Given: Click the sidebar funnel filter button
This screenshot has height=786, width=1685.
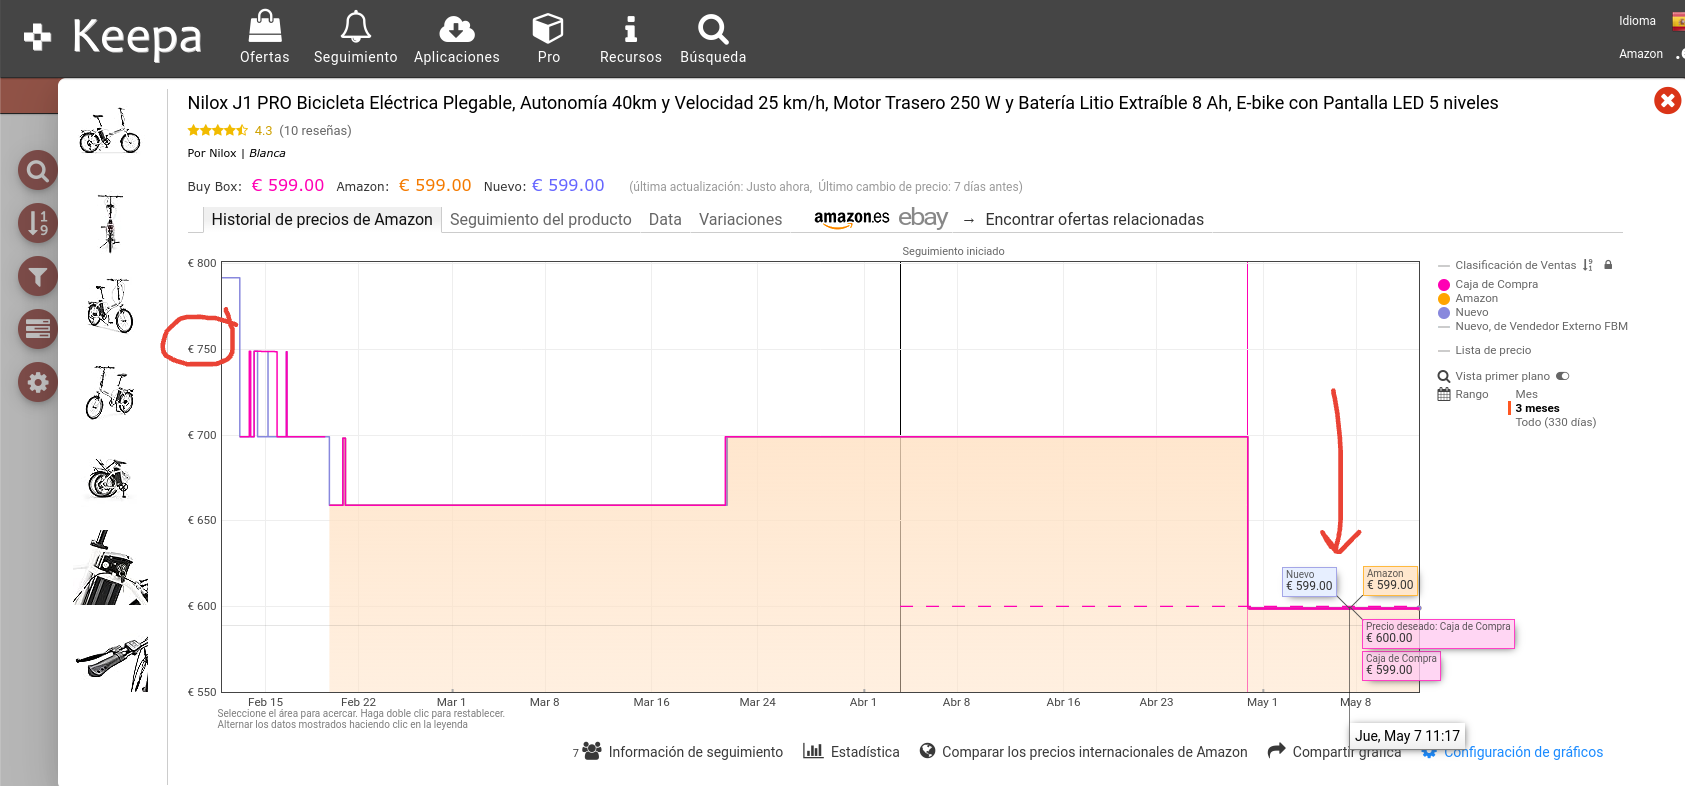Looking at the screenshot, I should tap(37, 276).
